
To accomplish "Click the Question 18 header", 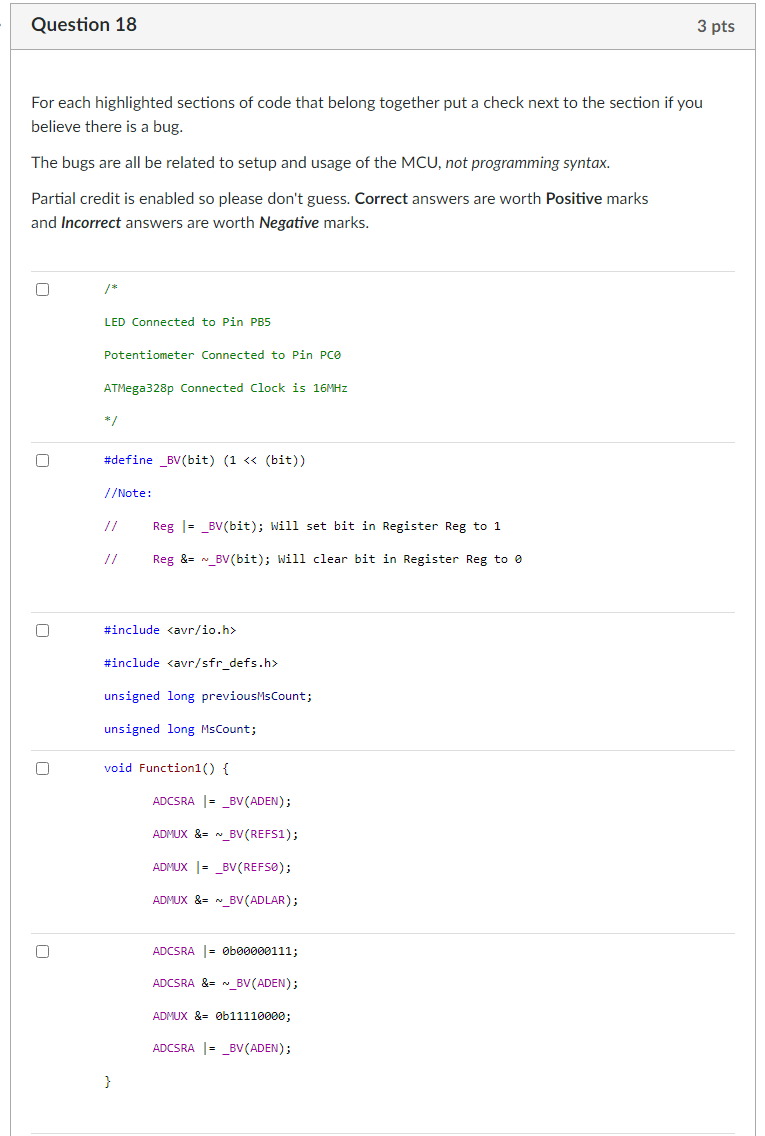I will pos(84,25).
